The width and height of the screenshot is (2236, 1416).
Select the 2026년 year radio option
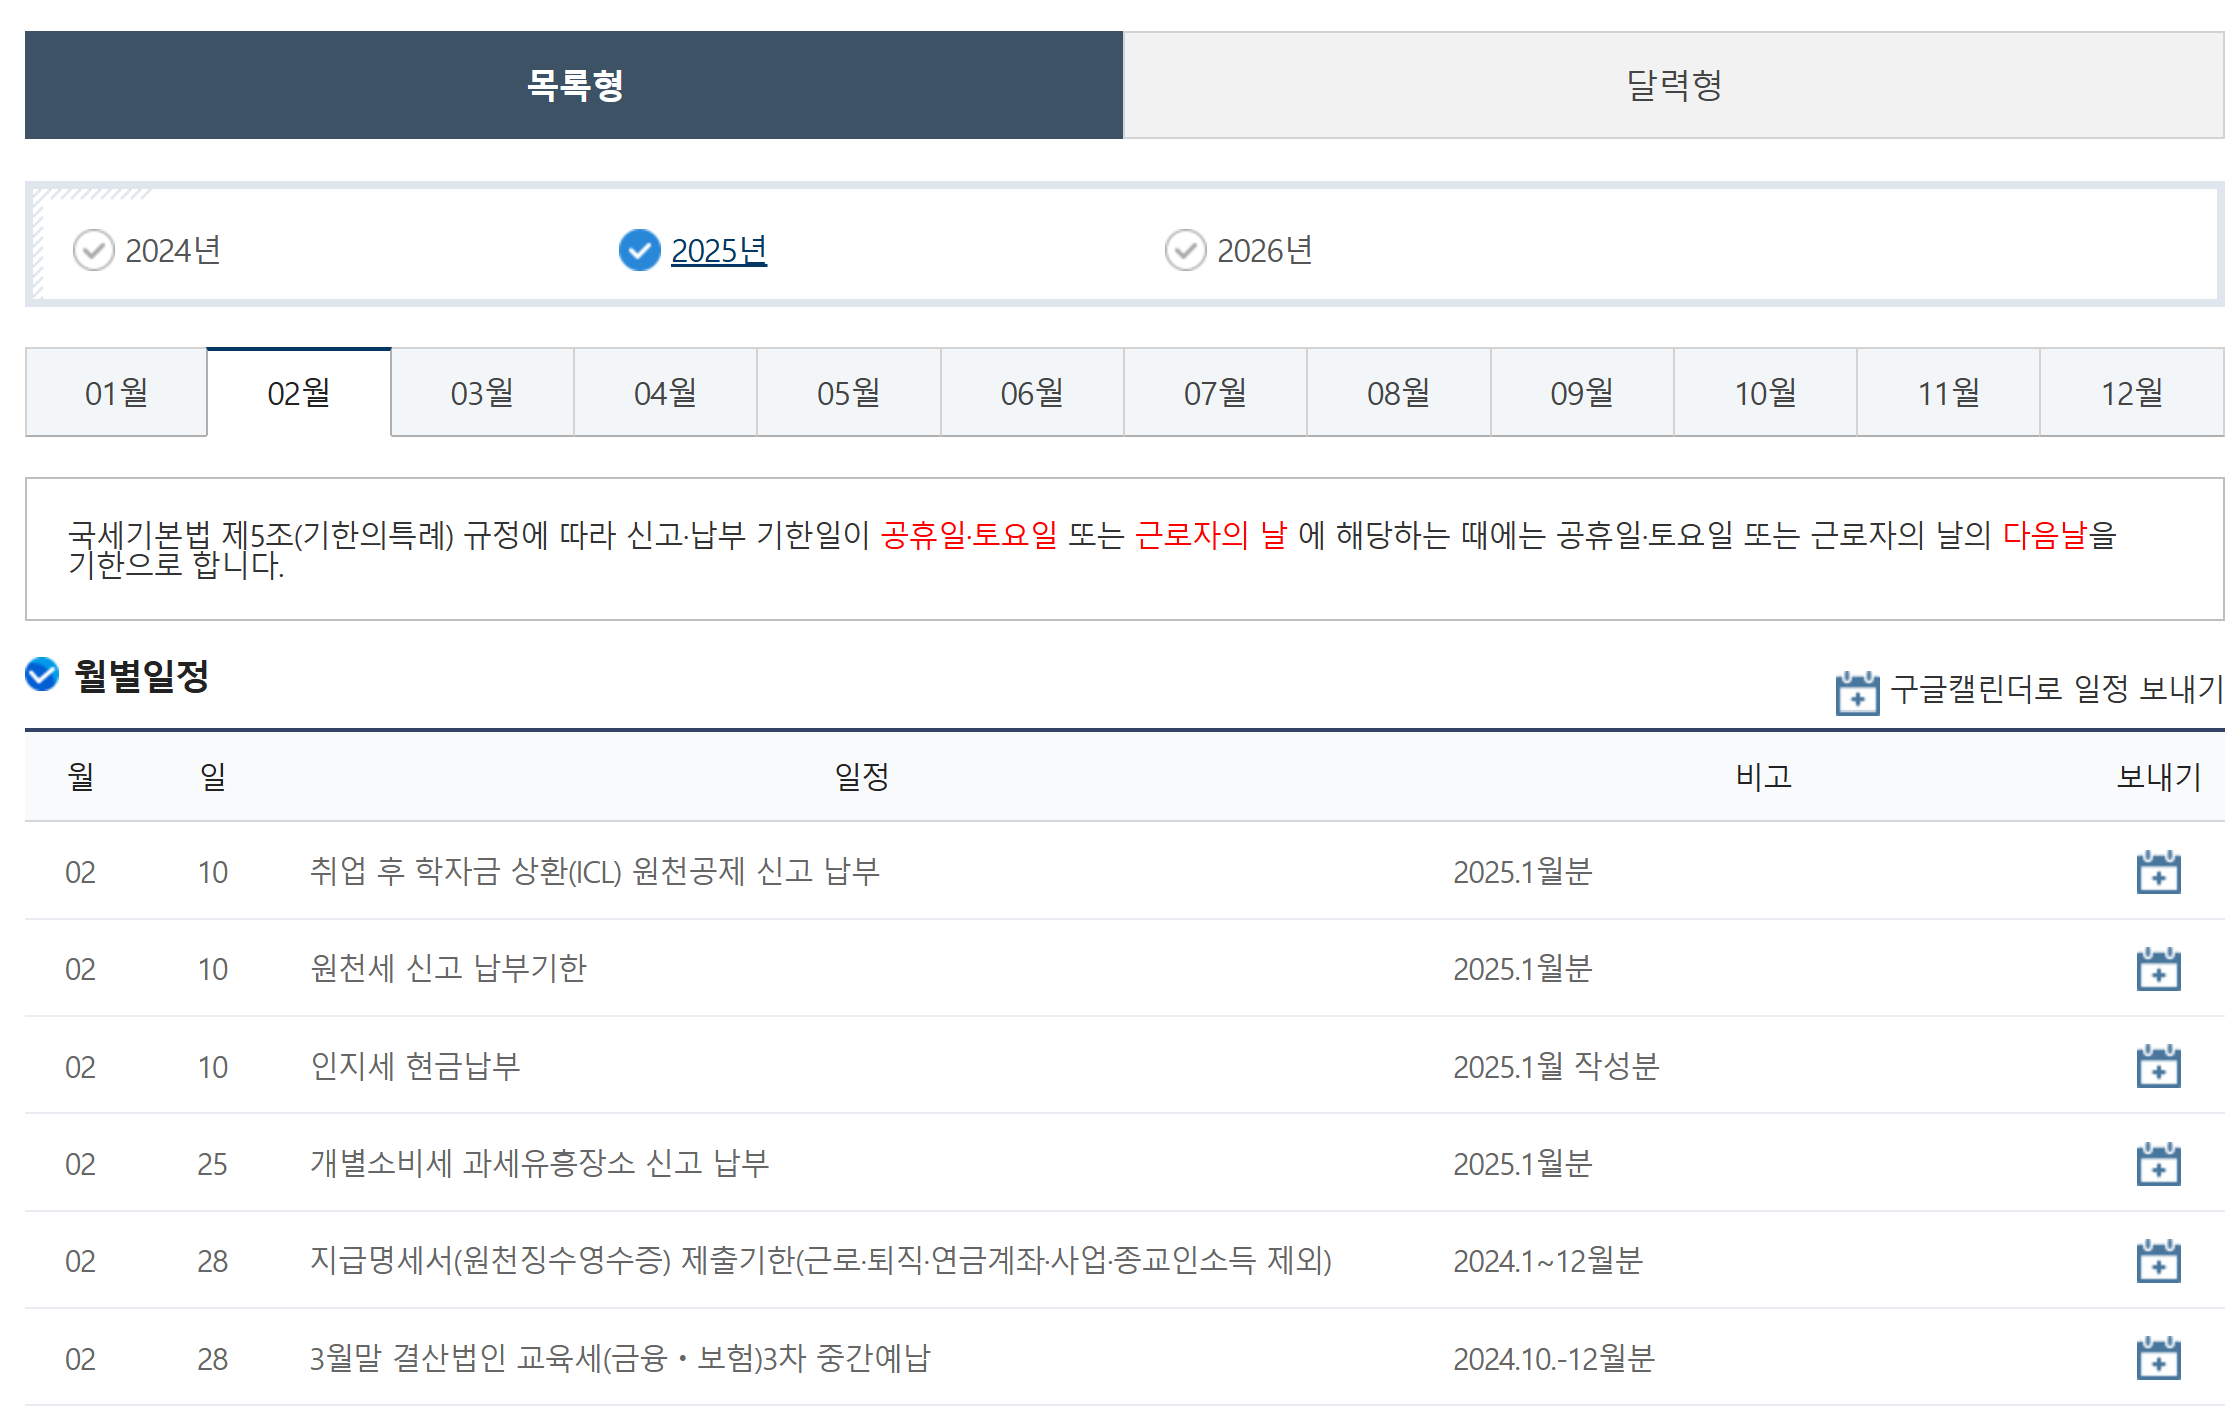[x=1186, y=250]
